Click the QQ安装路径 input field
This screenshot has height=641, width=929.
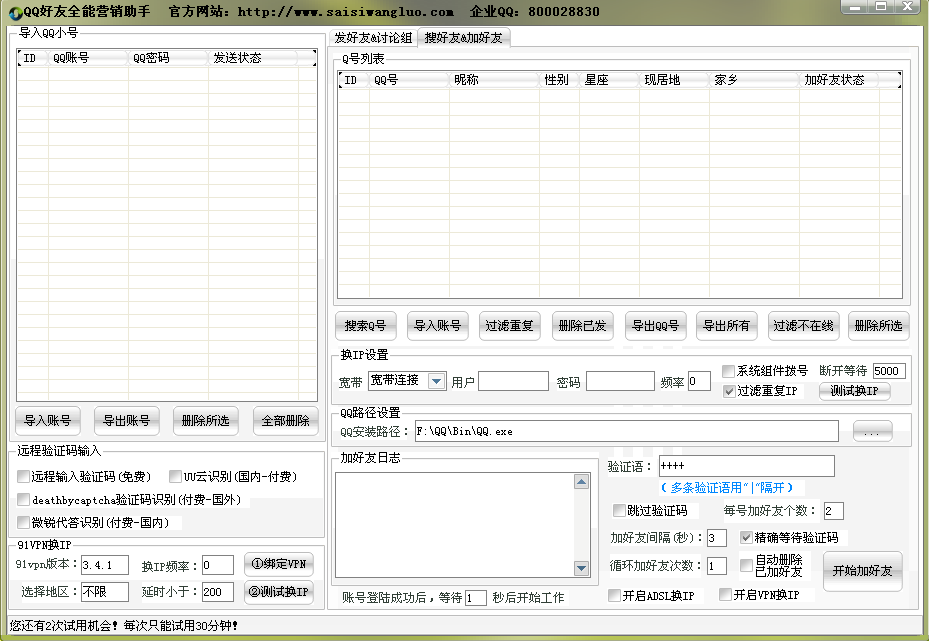pyautogui.click(x=627, y=431)
